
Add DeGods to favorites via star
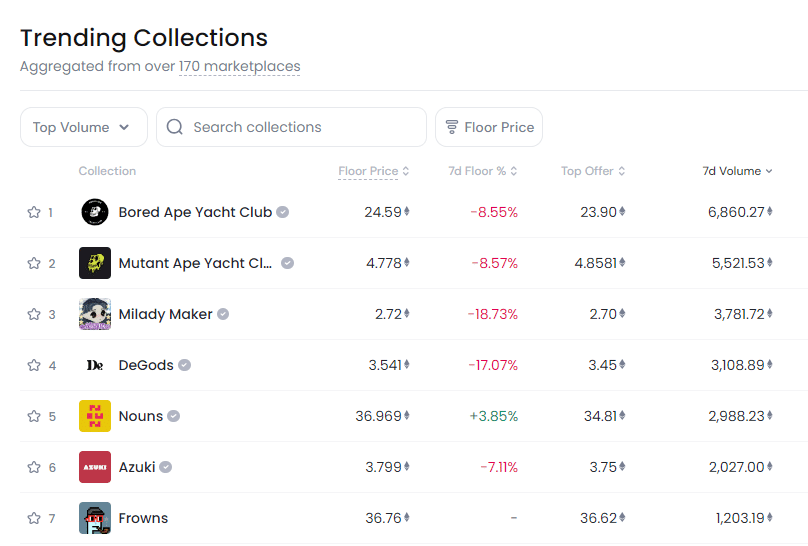[34, 365]
